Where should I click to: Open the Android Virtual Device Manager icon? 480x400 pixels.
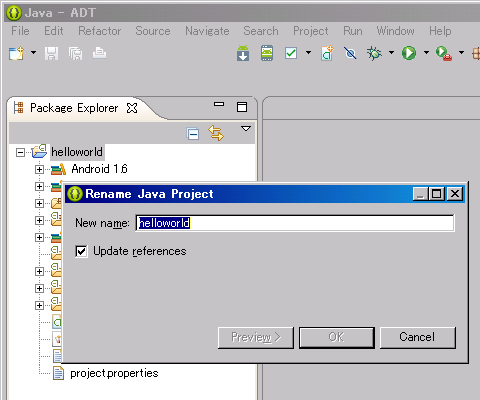(x=267, y=53)
